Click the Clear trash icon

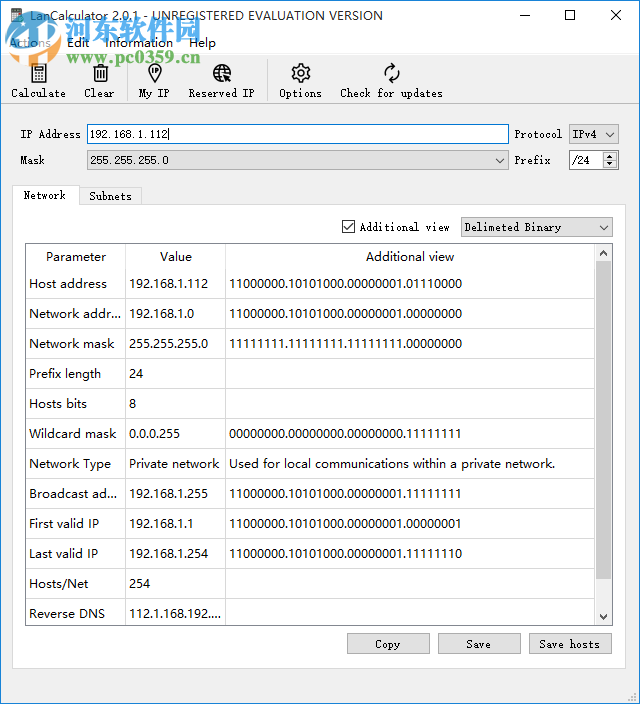(100, 74)
